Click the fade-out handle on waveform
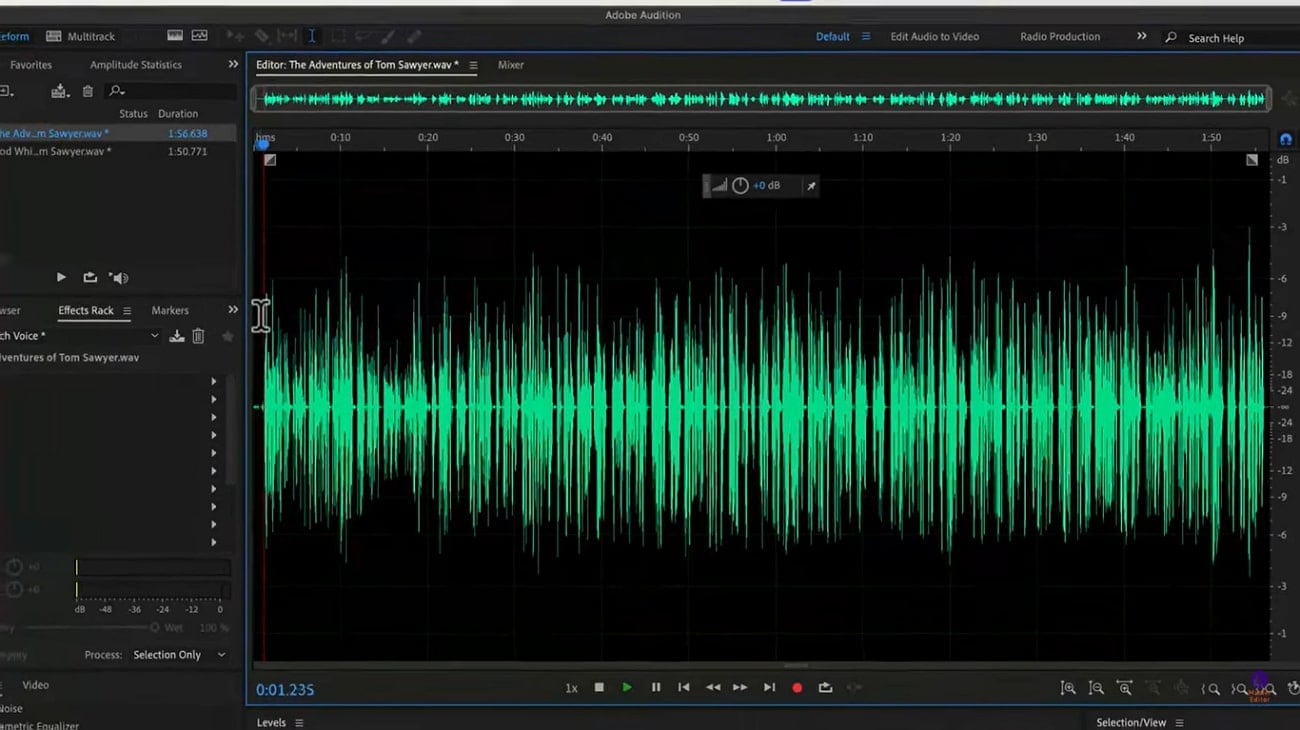 coord(1252,160)
